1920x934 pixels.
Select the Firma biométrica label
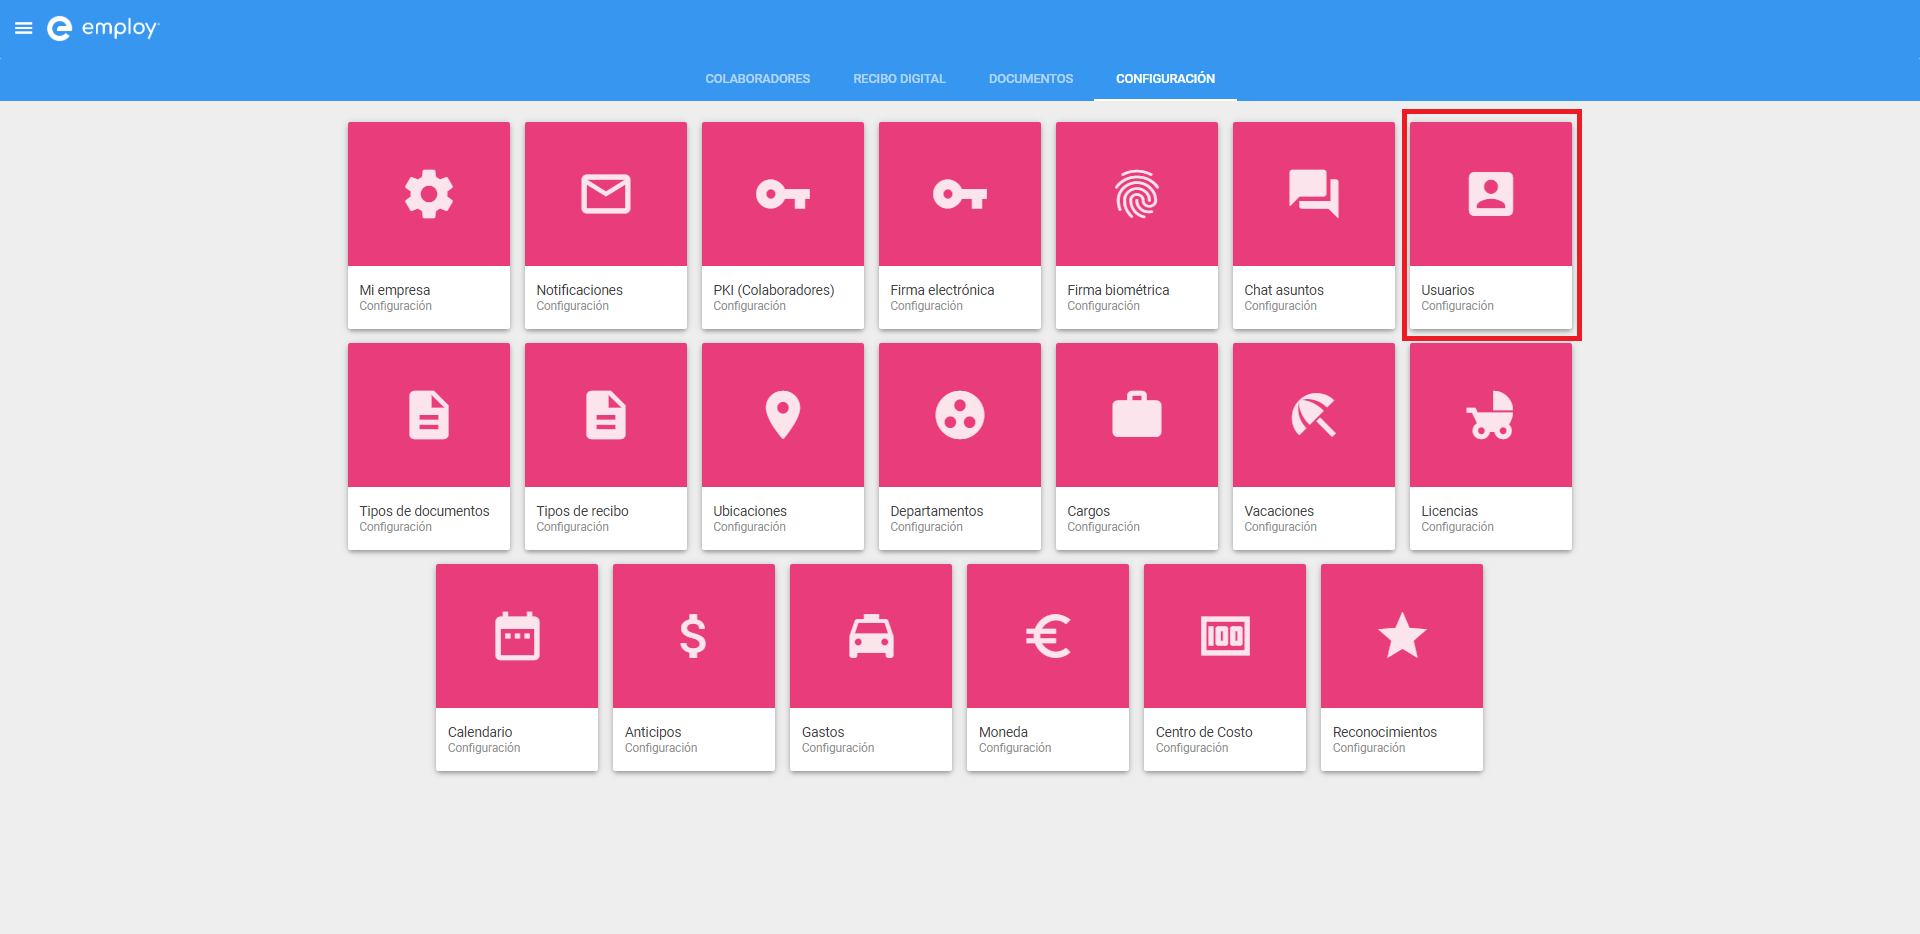click(1118, 290)
